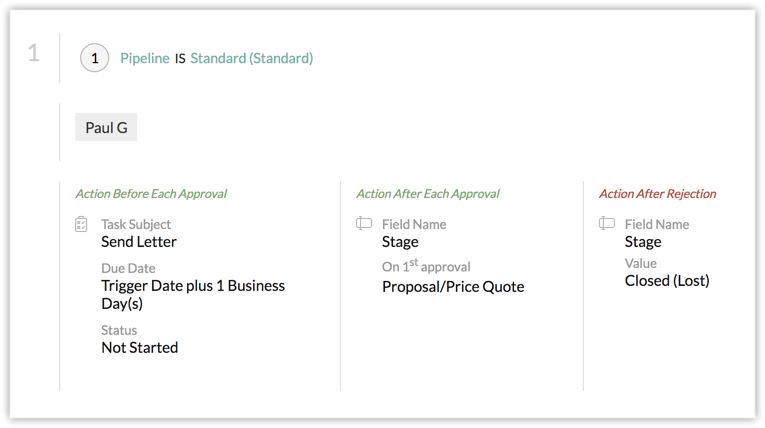This screenshot has width=765, height=428.
Task: Click the Action After Rejection heading
Action: click(x=657, y=194)
